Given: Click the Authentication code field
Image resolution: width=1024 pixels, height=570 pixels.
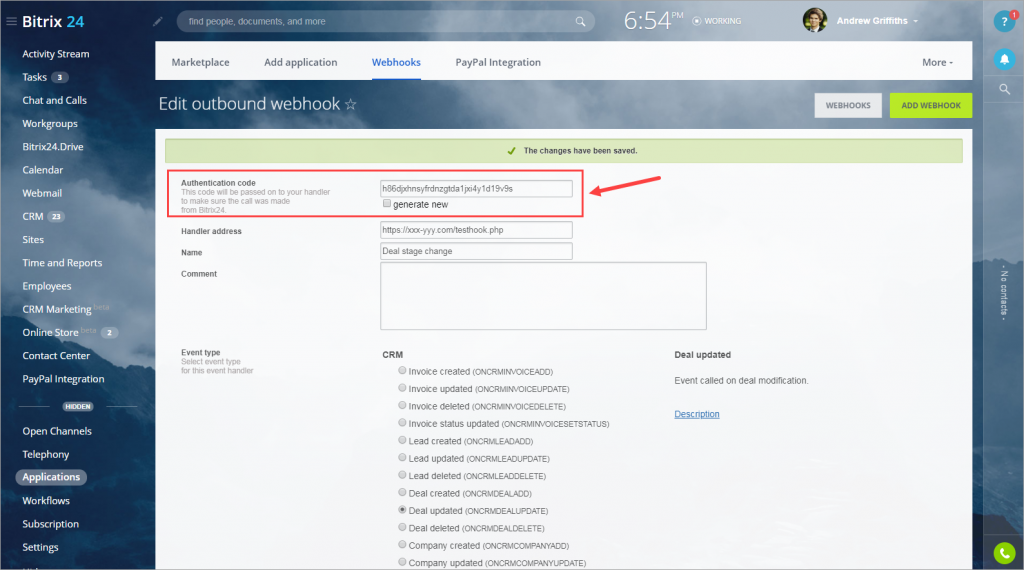Looking at the screenshot, I should (x=476, y=189).
